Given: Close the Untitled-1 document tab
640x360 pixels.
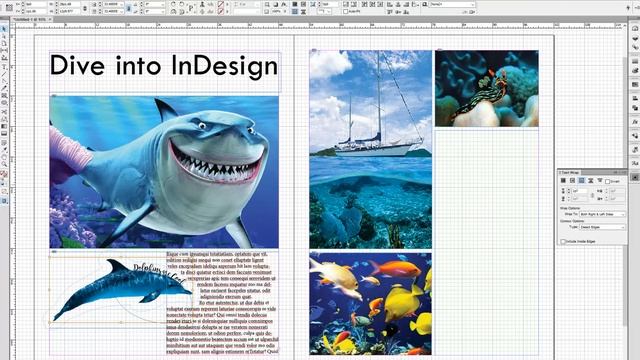Looking at the screenshot, I should [50, 19].
